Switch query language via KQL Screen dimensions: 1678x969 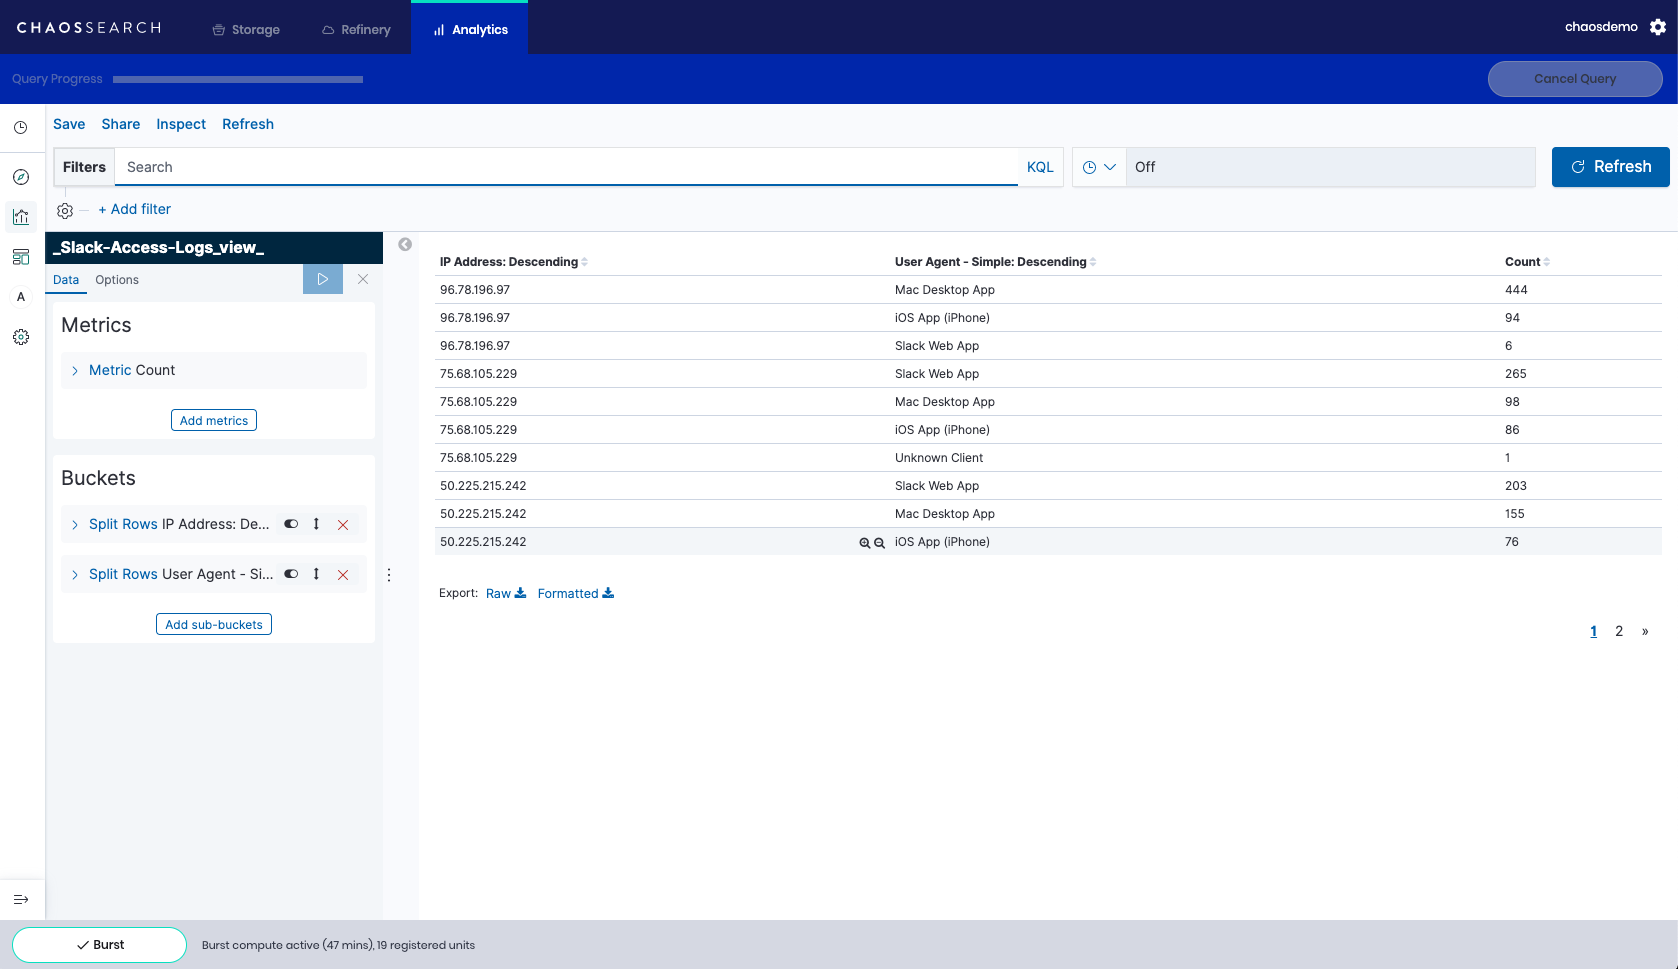(1040, 167)
